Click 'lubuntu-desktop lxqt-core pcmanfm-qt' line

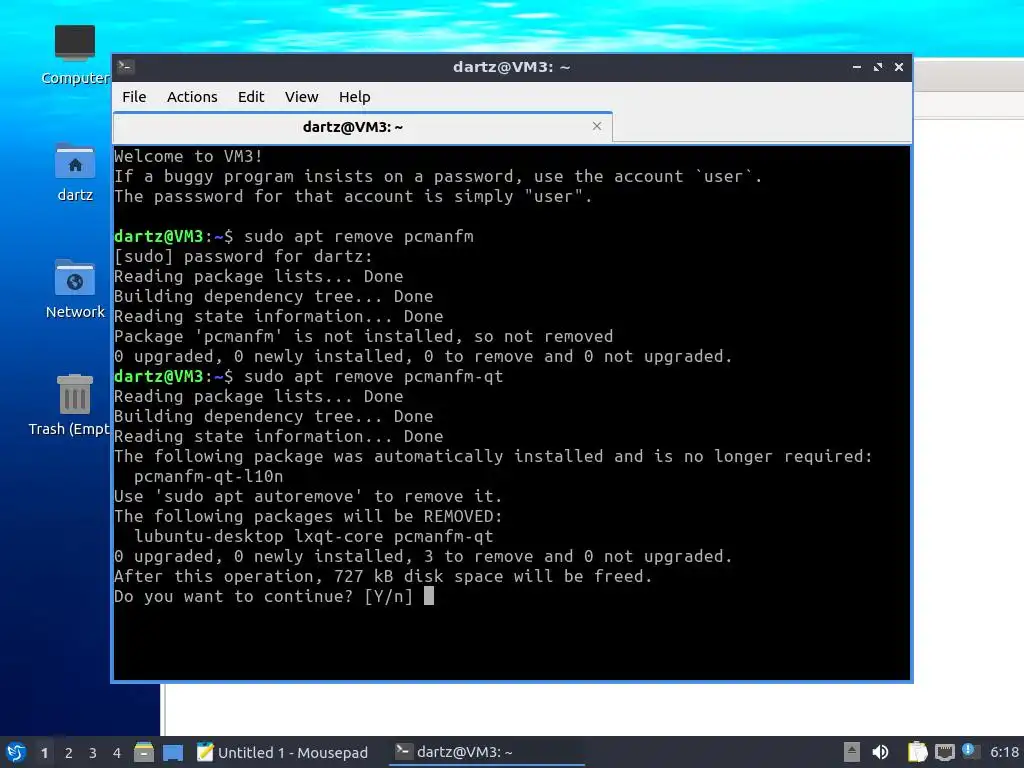(x=313, y=536)
